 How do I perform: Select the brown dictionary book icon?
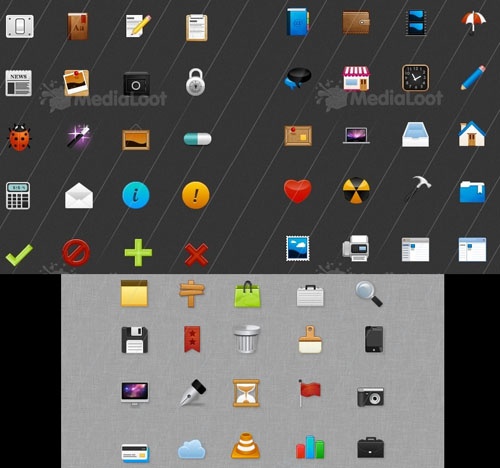(x=78, y=26)
